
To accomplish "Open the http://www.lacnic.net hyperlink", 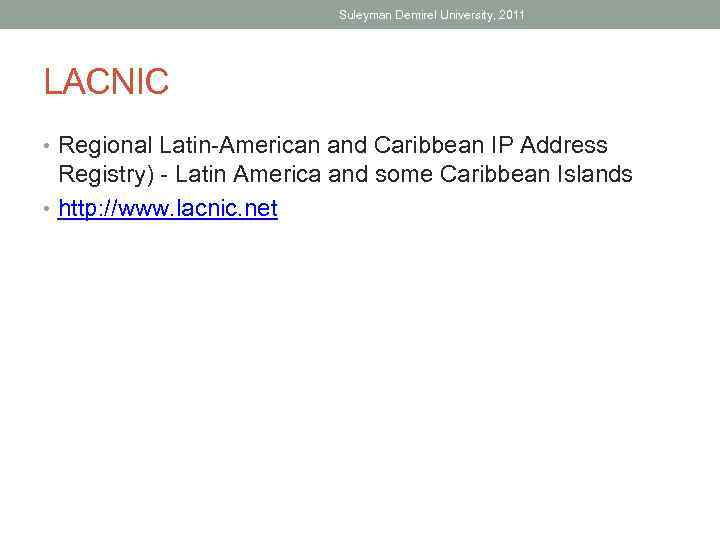I will tap(168, 208).
